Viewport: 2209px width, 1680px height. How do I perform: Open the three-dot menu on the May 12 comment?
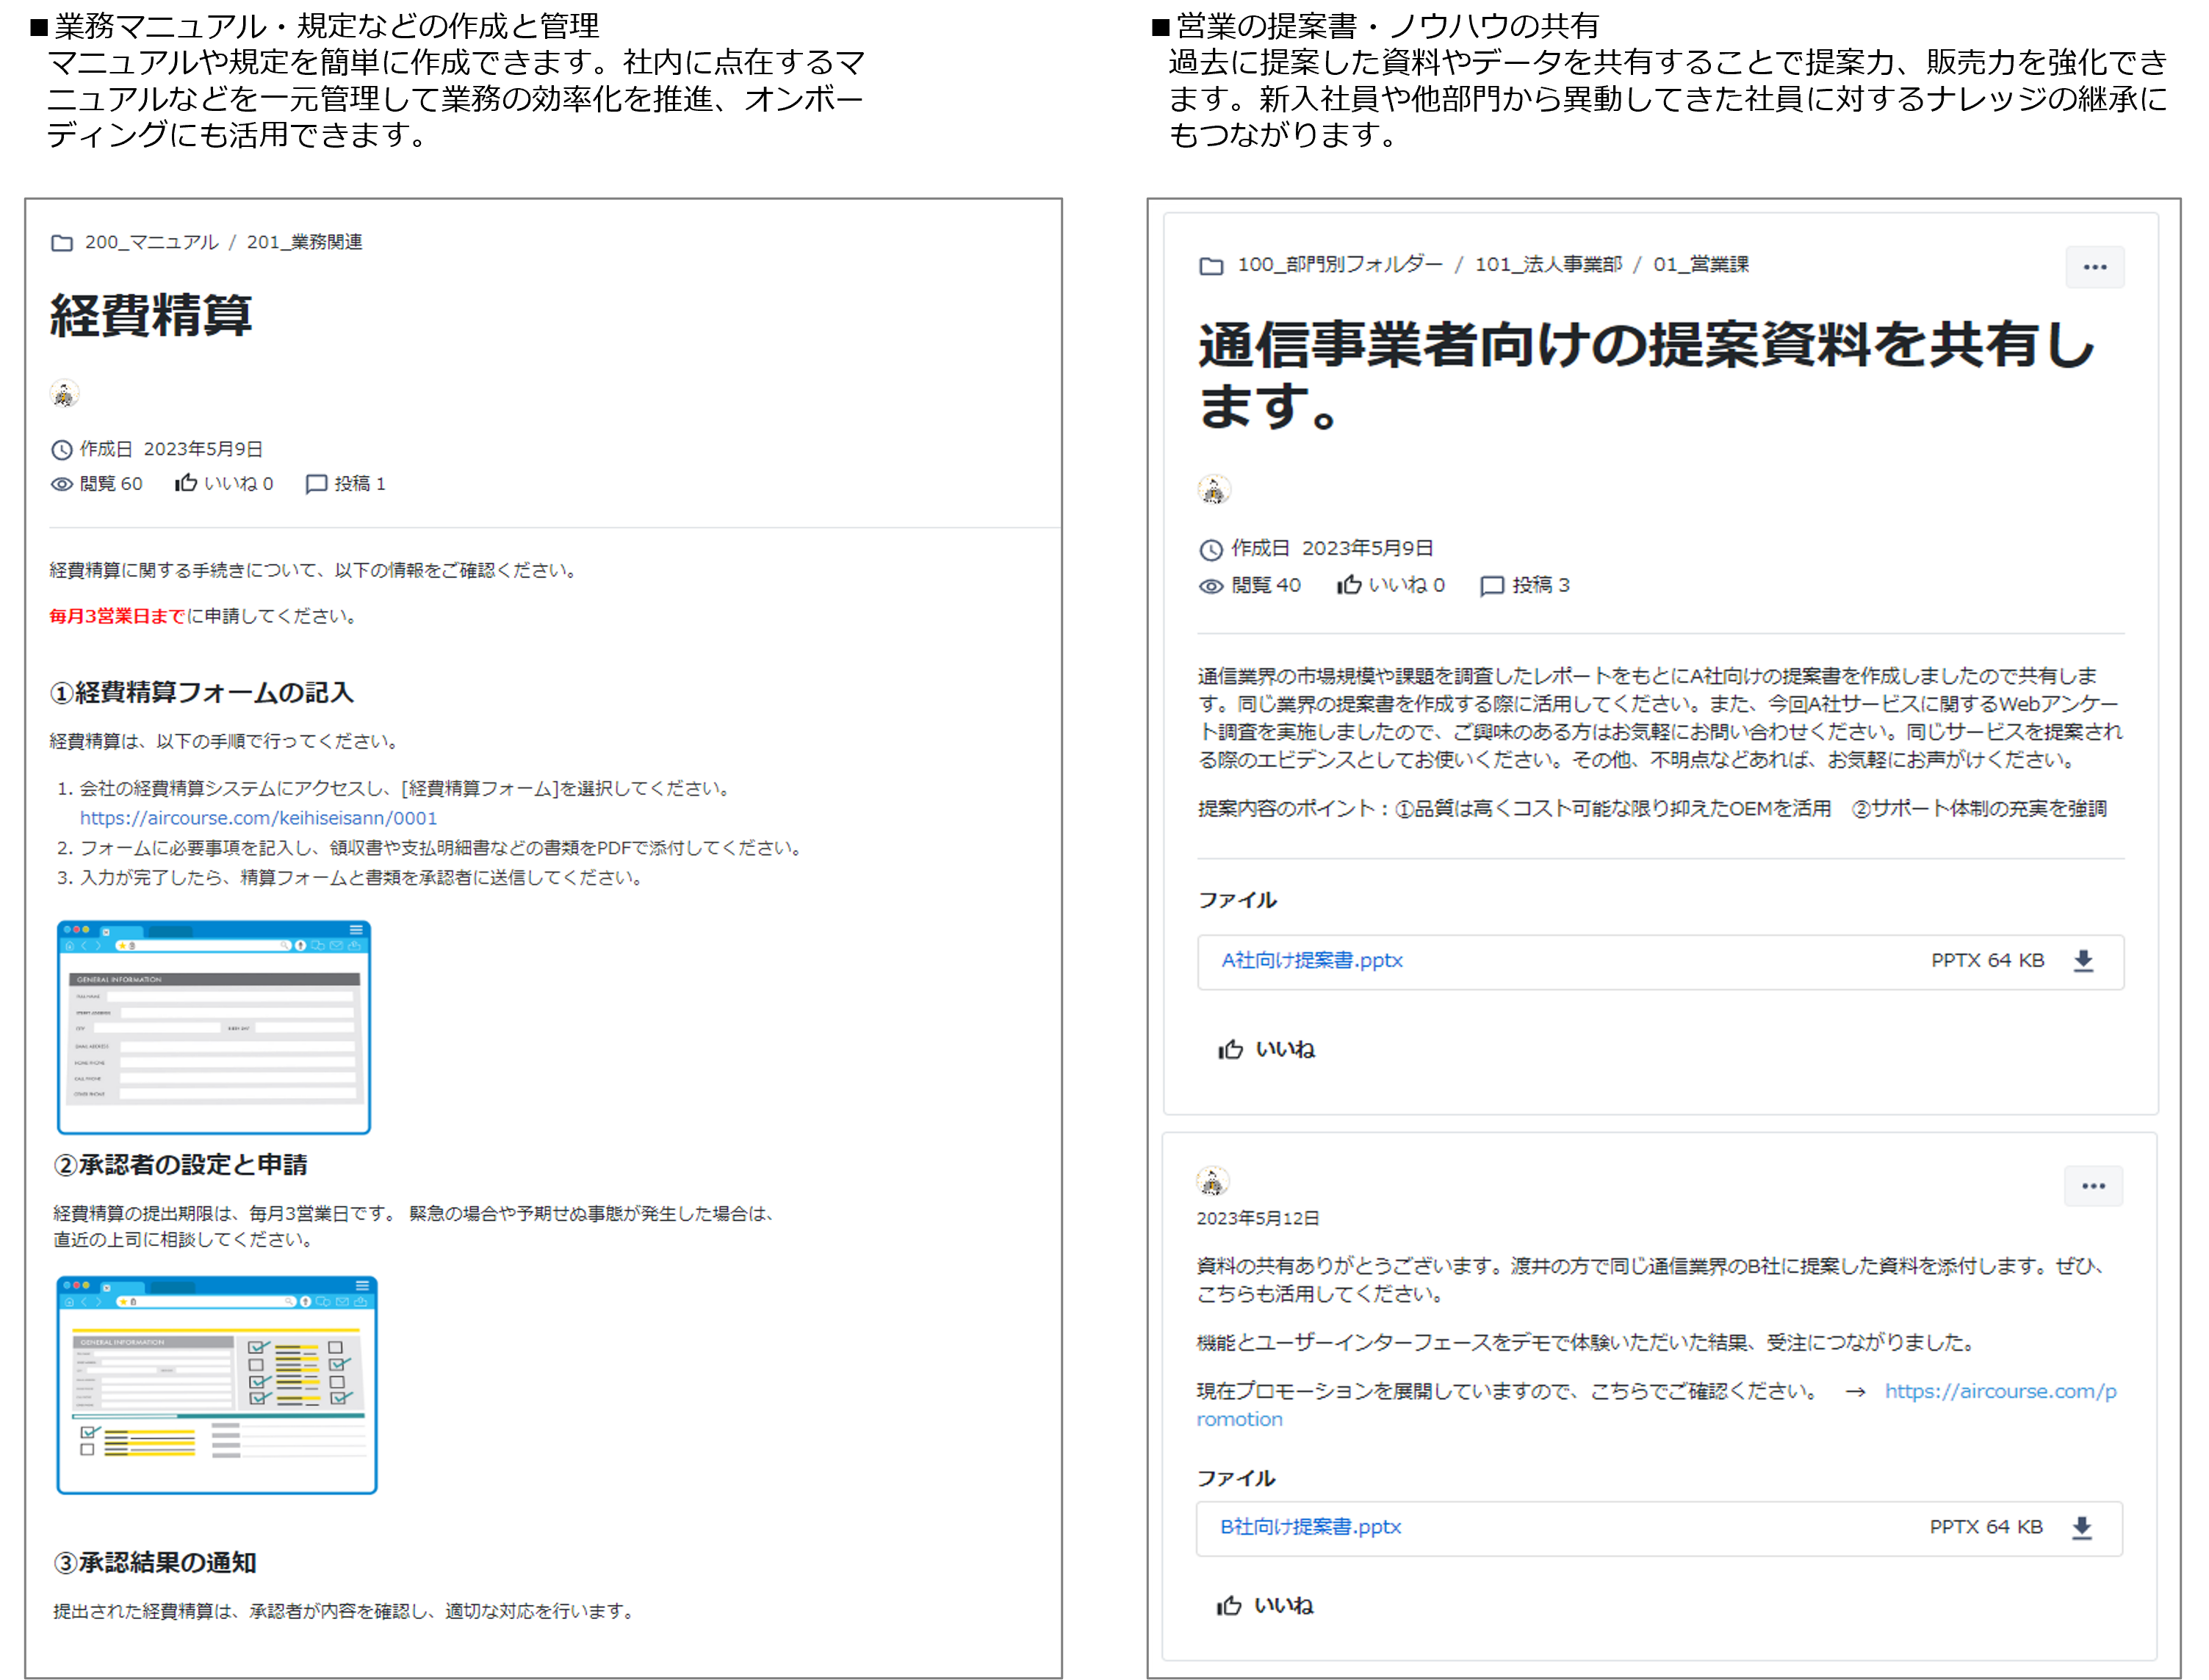(2093, 1186)
